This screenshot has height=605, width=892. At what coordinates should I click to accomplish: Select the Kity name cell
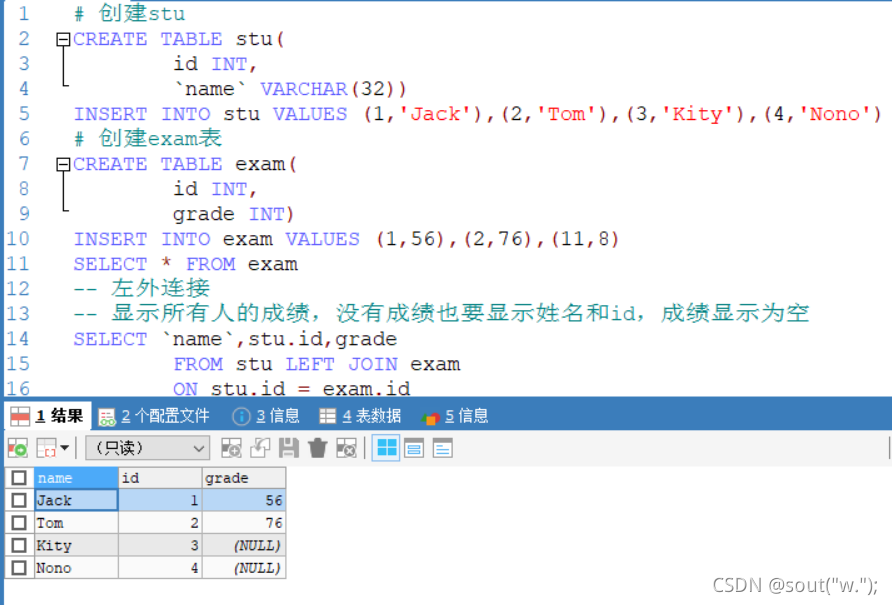pyautogui.click(x=76, y=545)
